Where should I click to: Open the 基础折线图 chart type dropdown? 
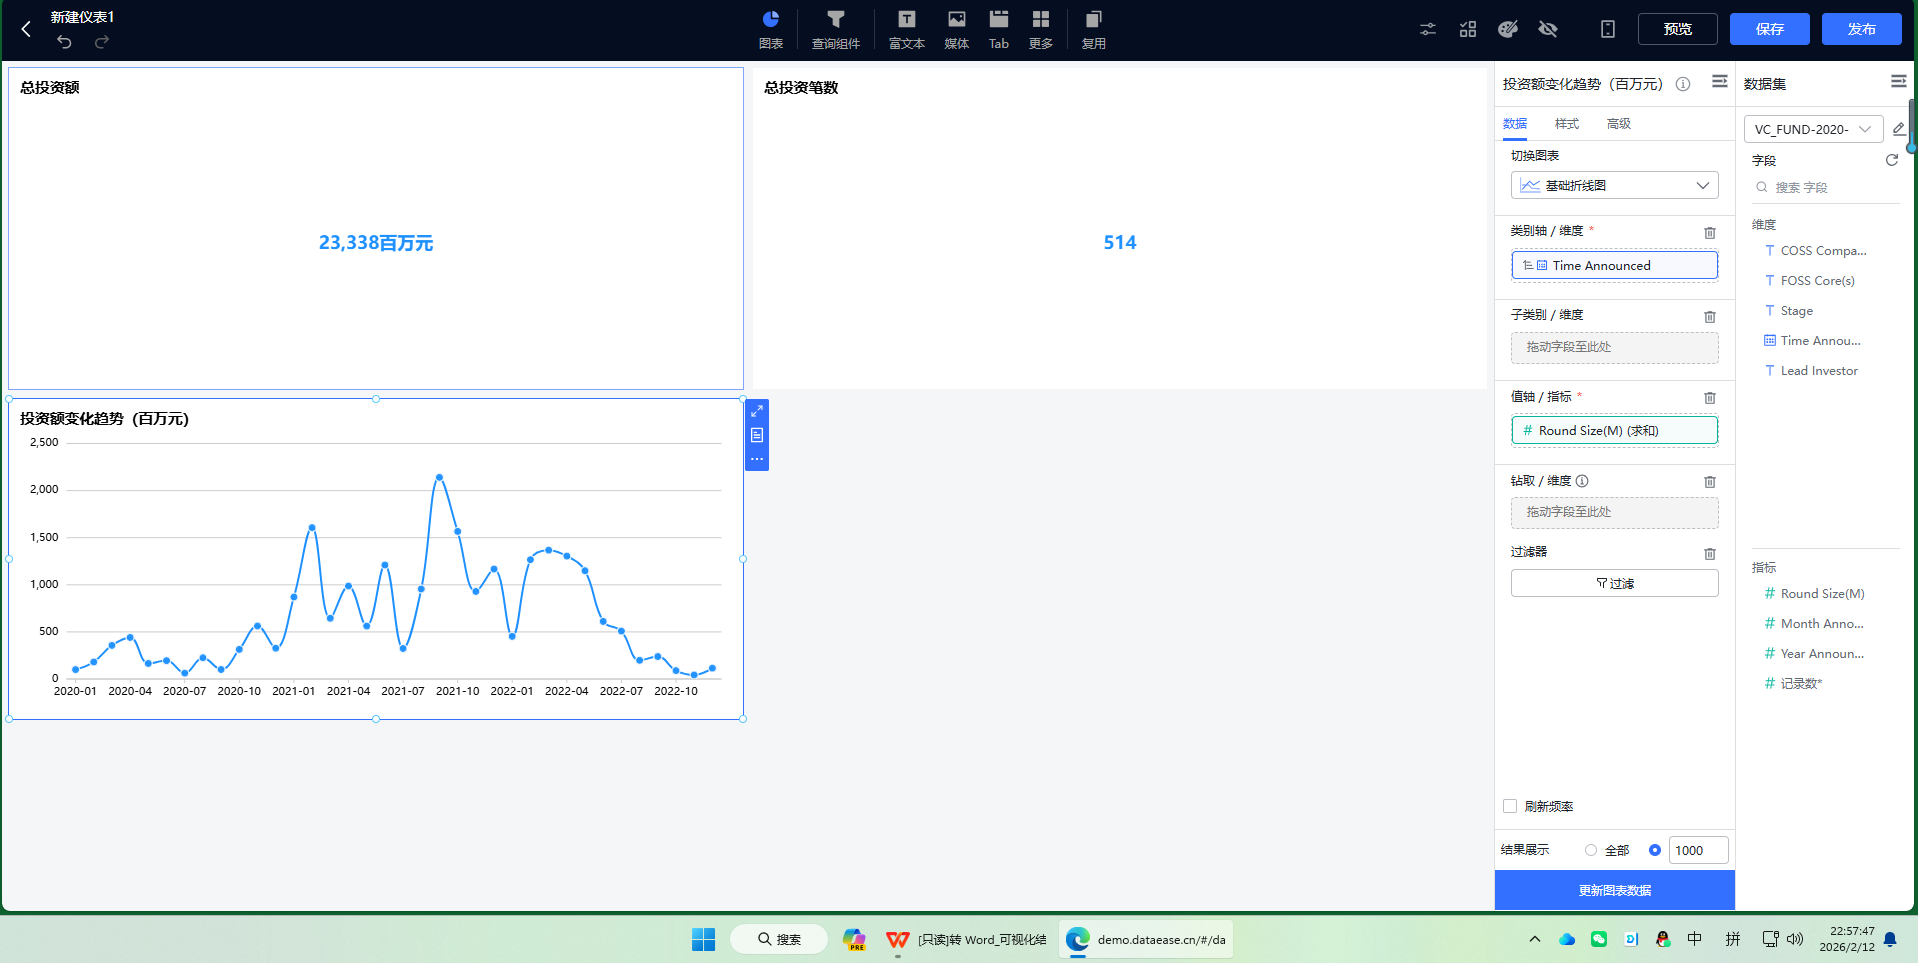point(1615,186)
